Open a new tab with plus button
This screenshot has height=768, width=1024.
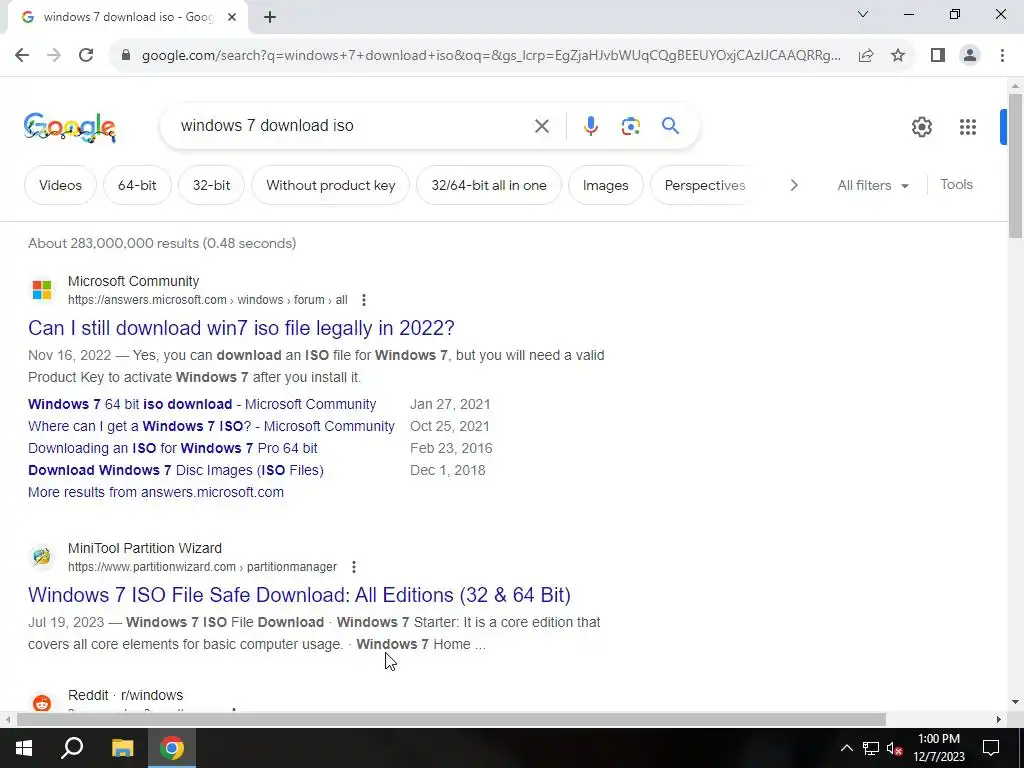coord(270,18)
